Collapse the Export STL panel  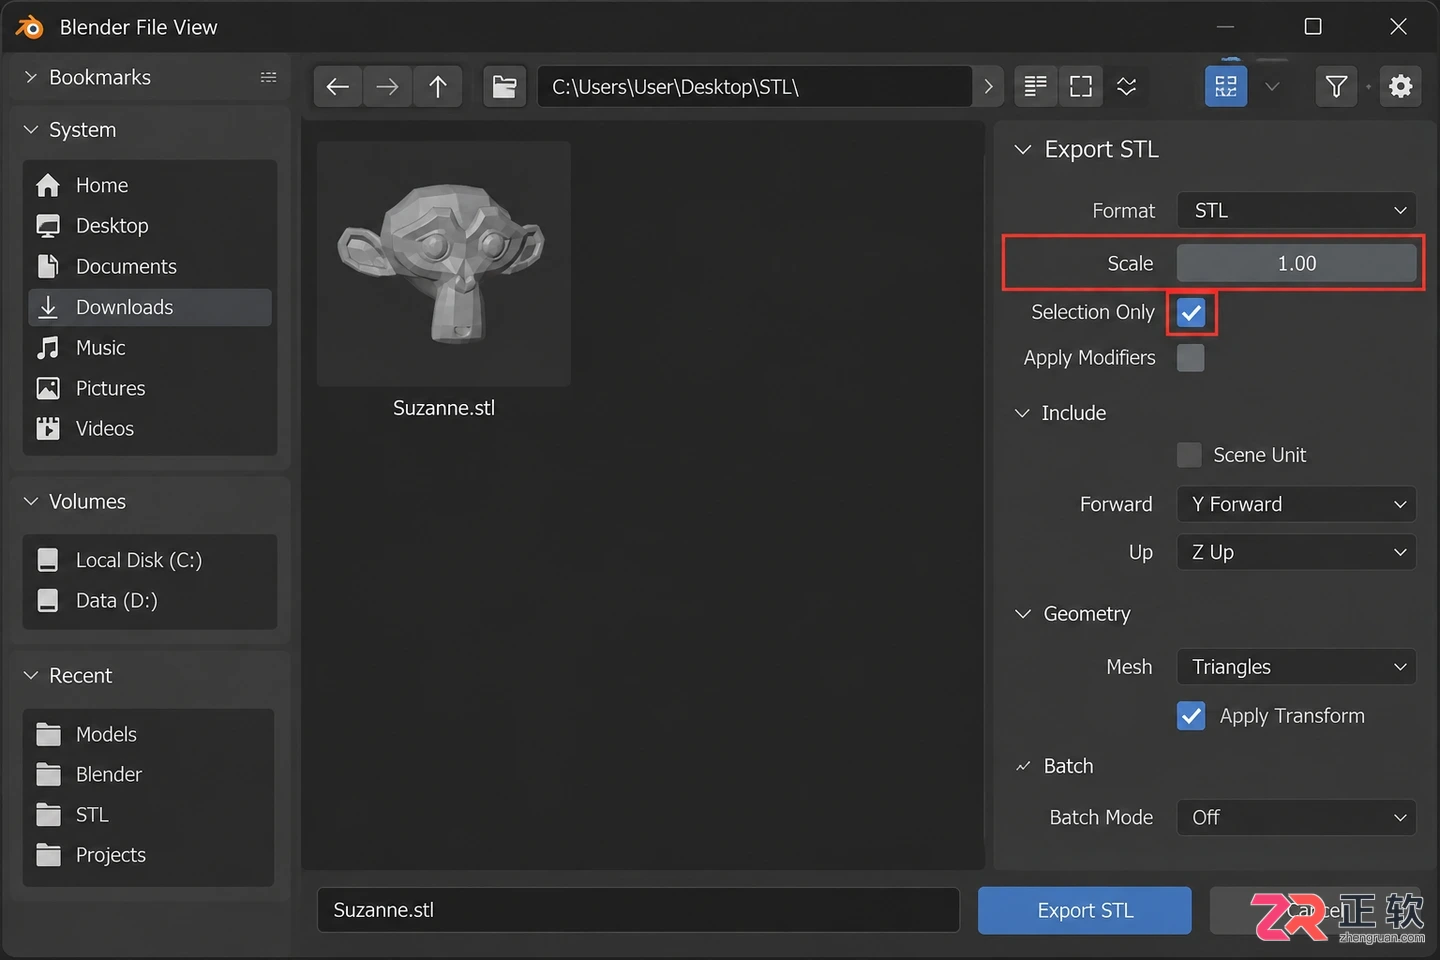(1022, 149)
